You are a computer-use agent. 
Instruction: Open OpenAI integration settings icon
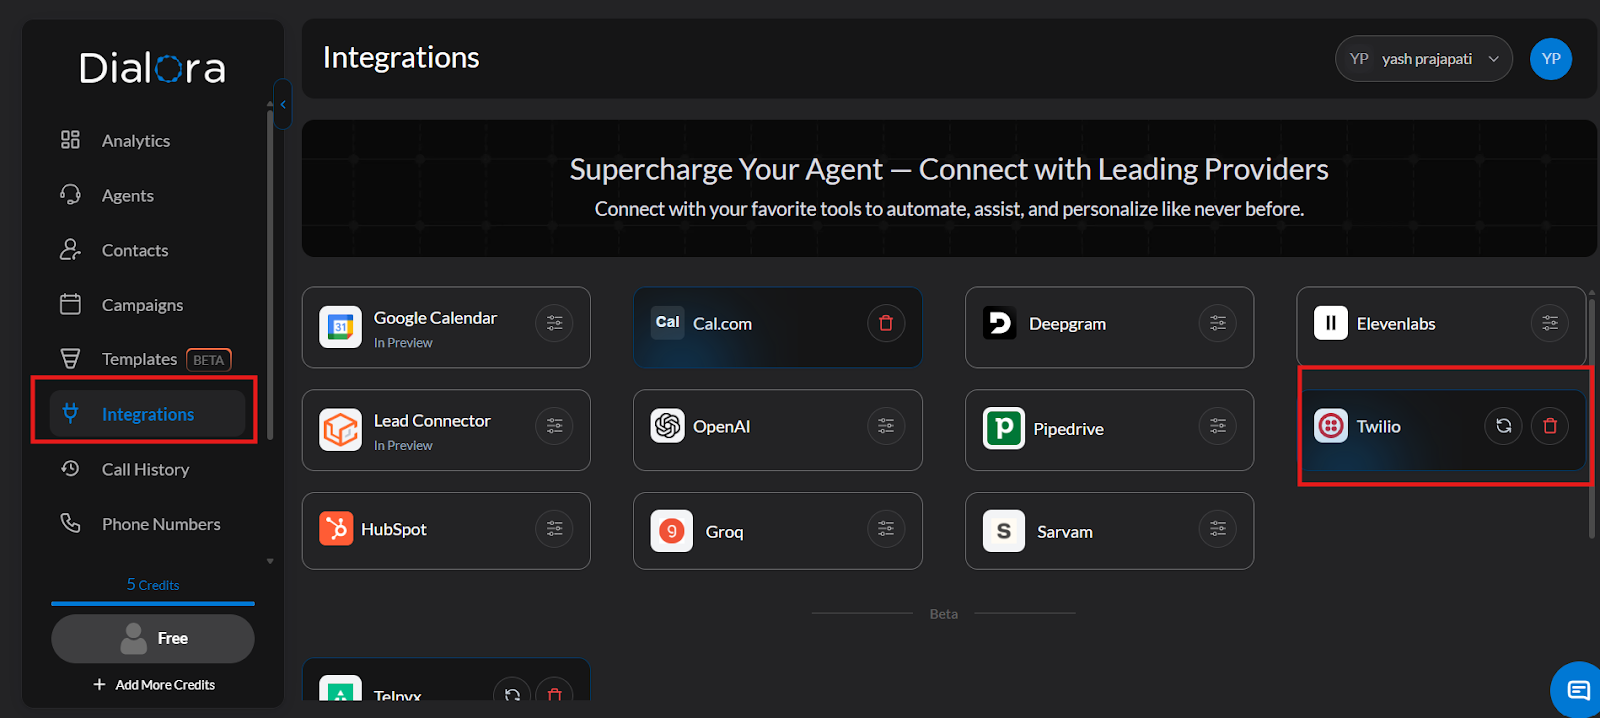click(885, 426)
